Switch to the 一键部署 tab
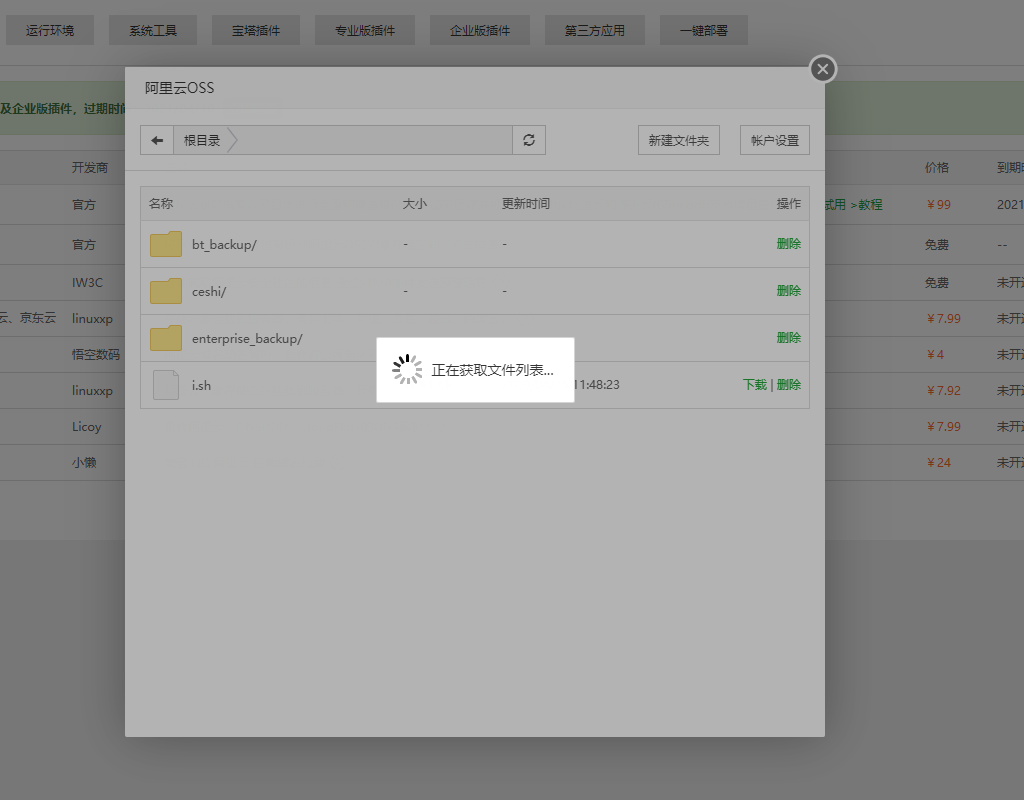Viewport: 1024px width, 800px height. click(x=704, y=31)
